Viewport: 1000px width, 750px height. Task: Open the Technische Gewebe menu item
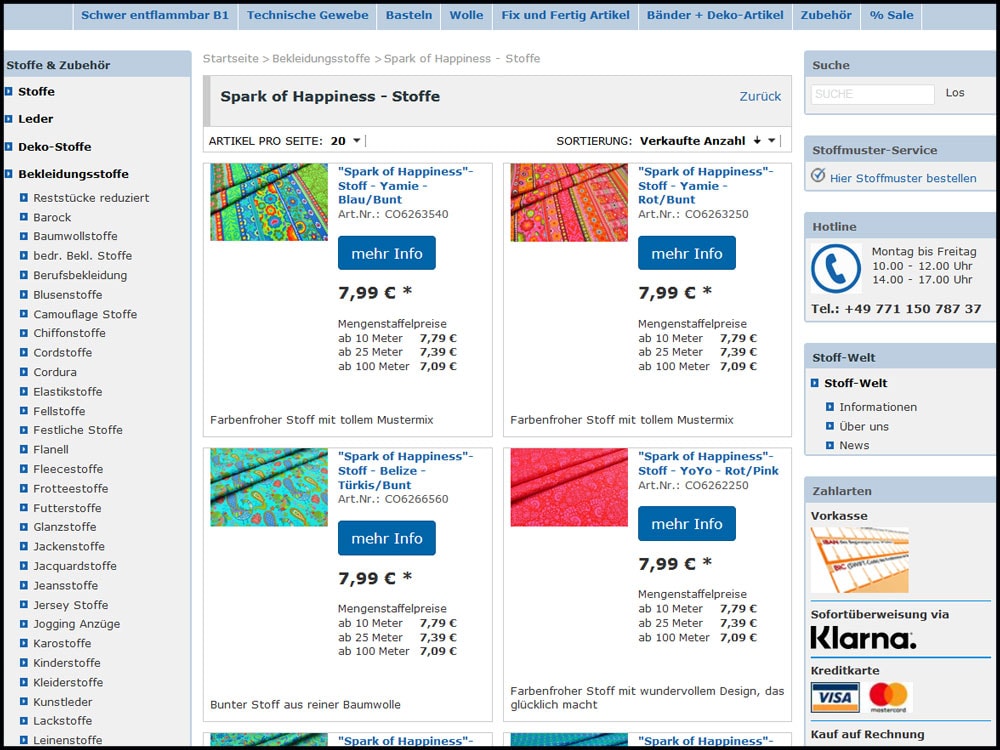tap(307, 15)
